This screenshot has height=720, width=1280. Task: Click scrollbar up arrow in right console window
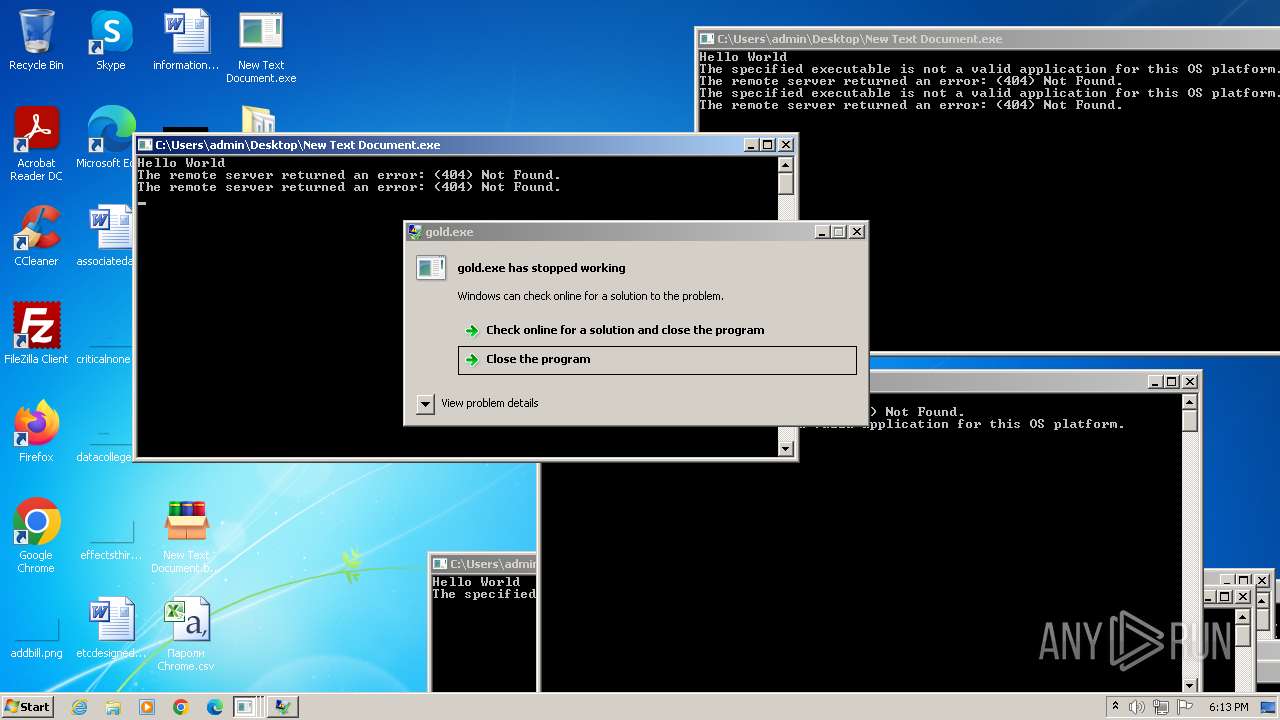point(1189,402)
